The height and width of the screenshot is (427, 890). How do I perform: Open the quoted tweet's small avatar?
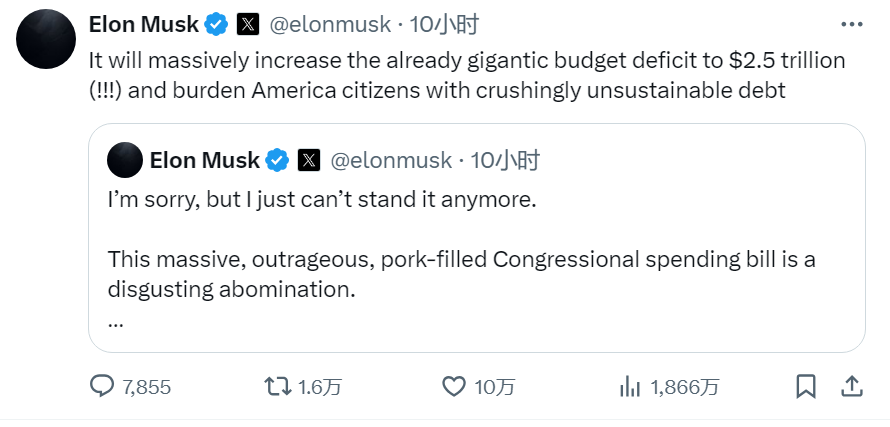tap(125, 160)
